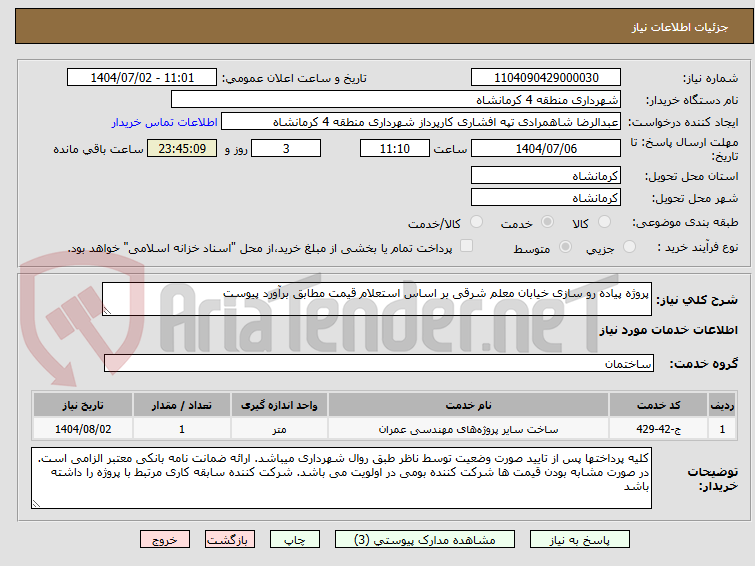Viewport: 755px width, 566px height.
Task: Click the remaining time field 23:45:09
Action: coord(182,148)
